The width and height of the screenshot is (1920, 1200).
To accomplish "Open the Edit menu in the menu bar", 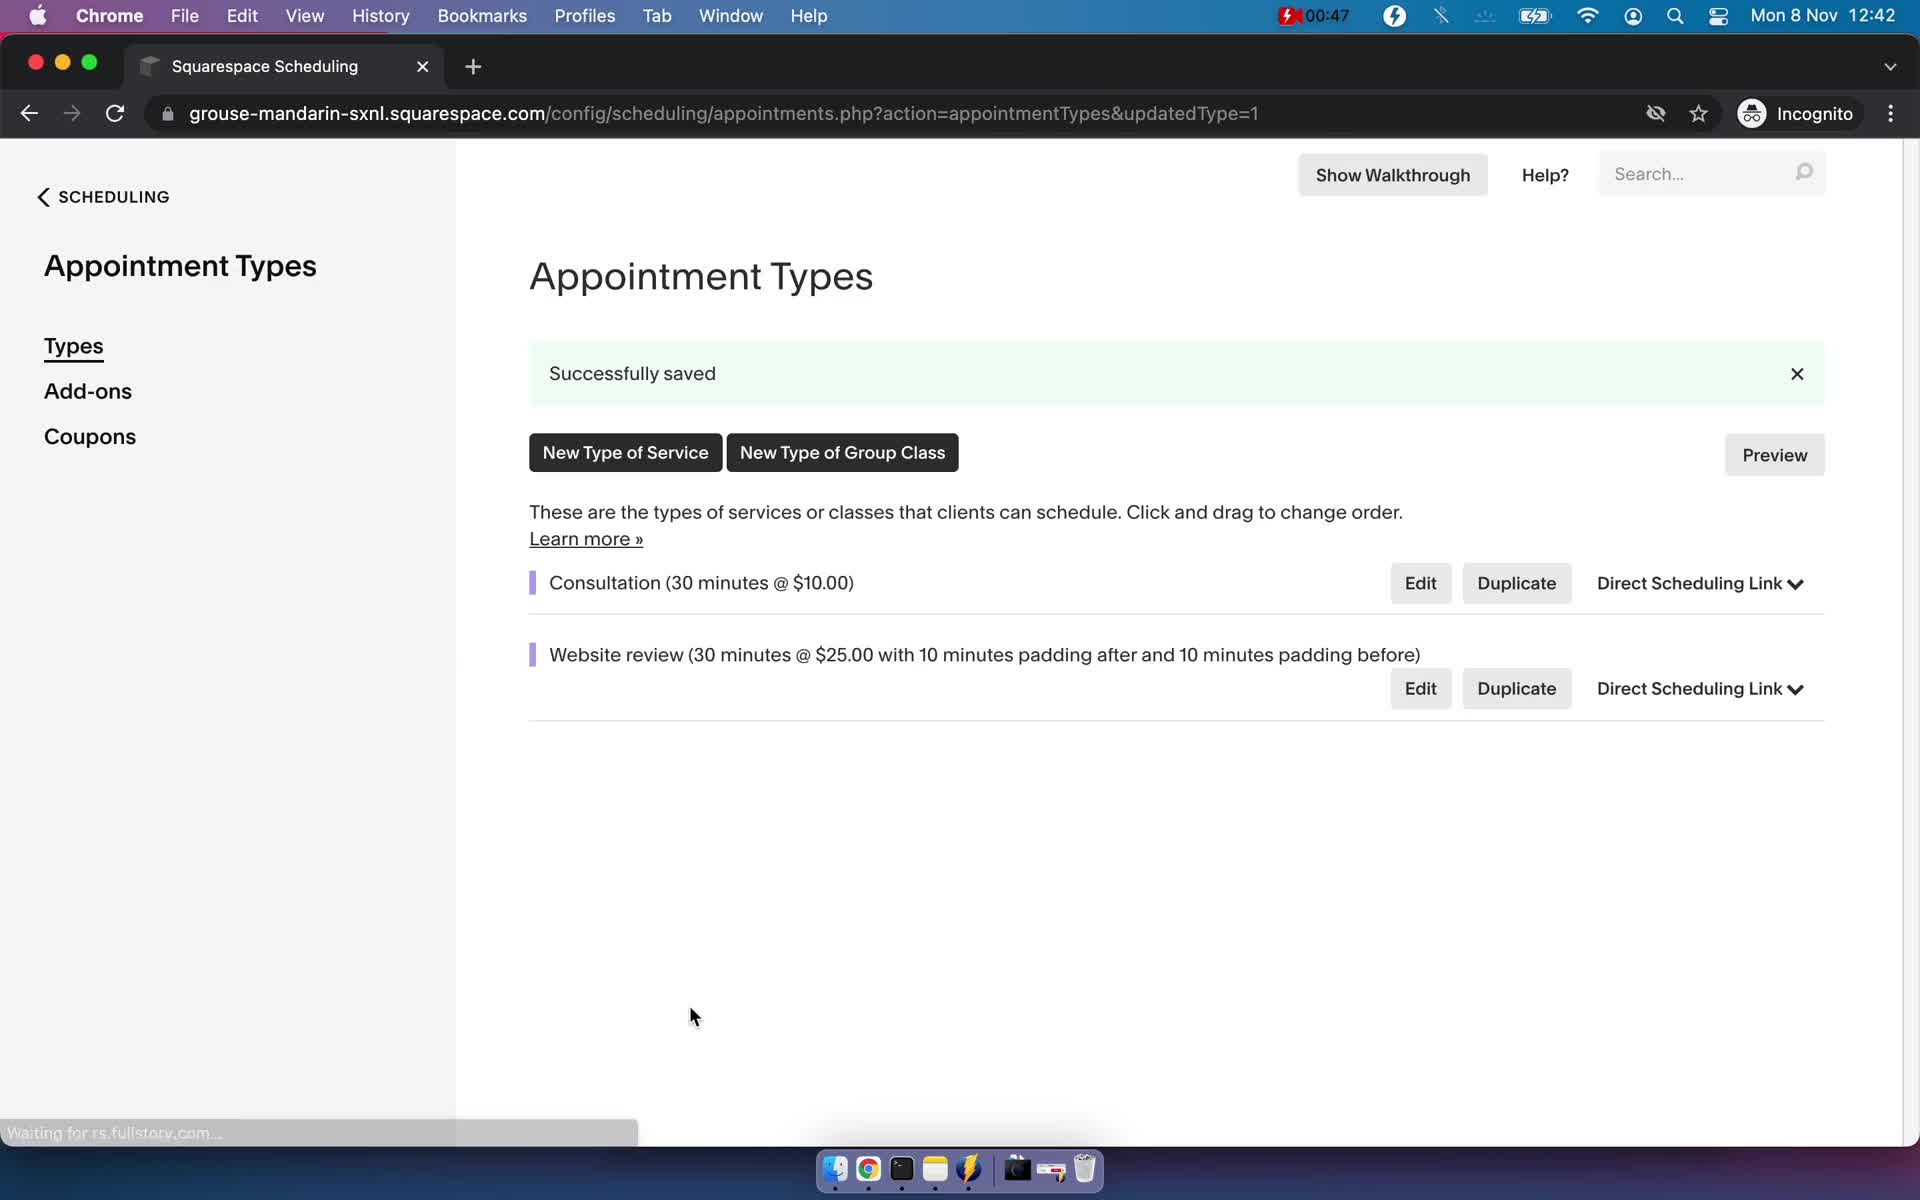I will click(242, 16).
